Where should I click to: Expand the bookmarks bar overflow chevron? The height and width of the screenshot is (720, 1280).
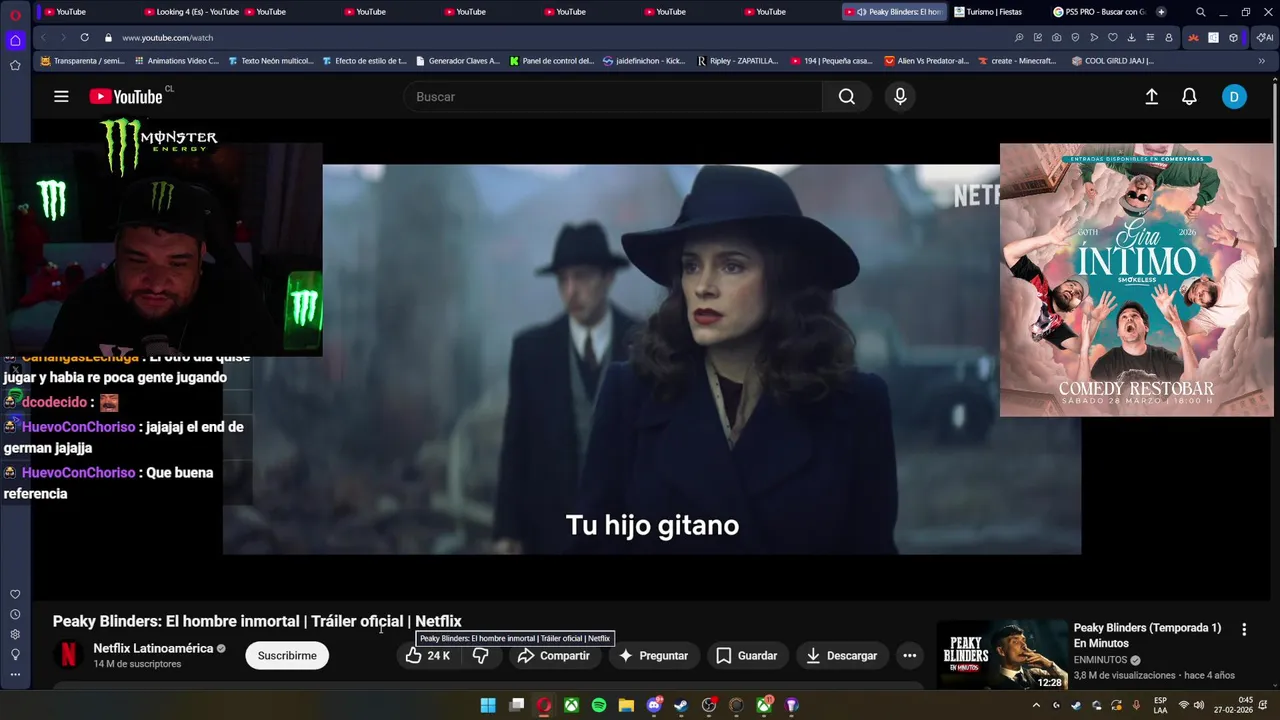(x=1262, y=61)
